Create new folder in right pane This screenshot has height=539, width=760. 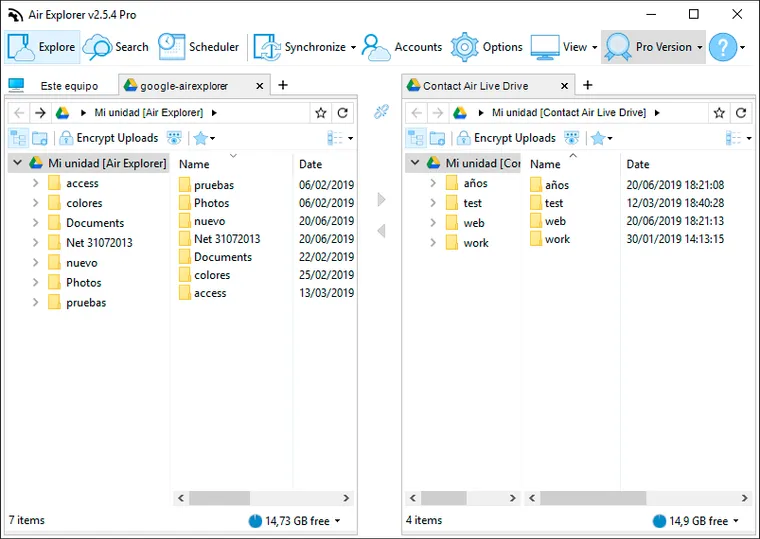437,138
